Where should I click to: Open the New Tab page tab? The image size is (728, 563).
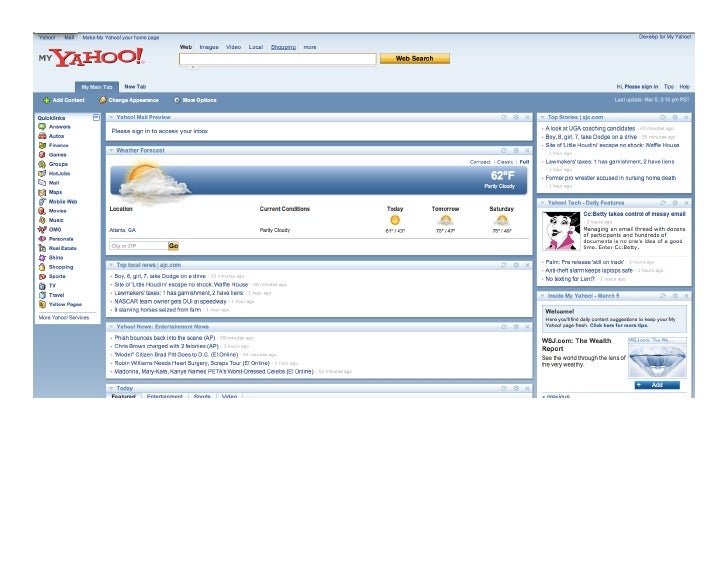135,87
